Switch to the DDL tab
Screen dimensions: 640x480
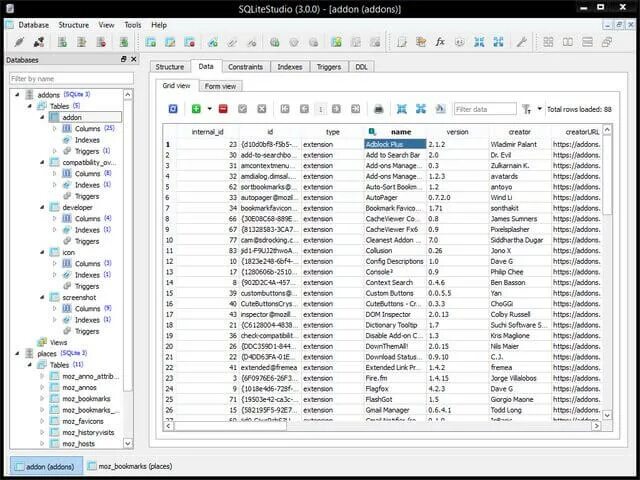point(361,67)
